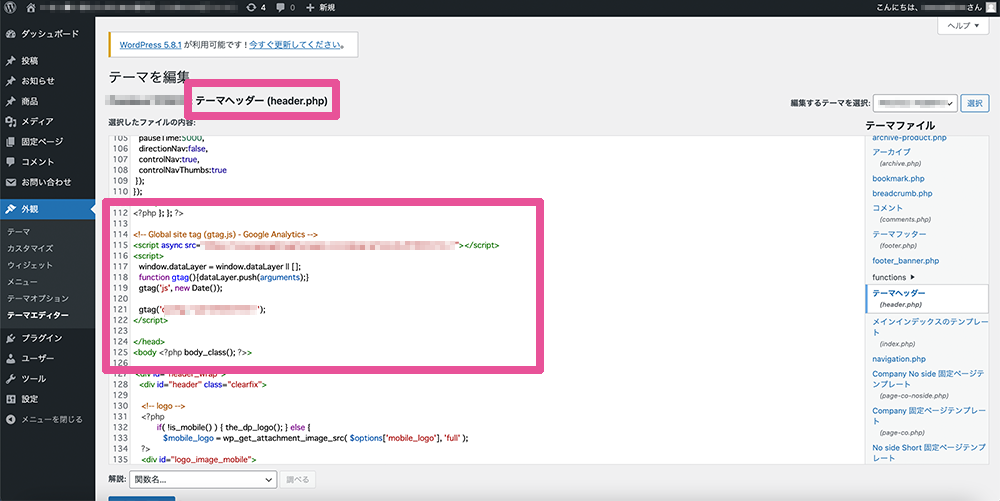Screen dimensions: 1000x501
Task: Open Company No side 固定ページテンプレート file
Action: pyautogui.click(x=928, y=384)
